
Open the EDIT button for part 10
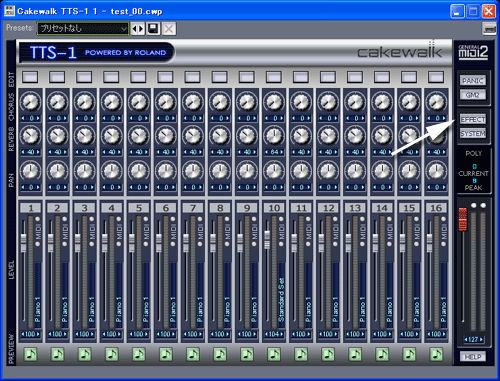click(274, 77)
